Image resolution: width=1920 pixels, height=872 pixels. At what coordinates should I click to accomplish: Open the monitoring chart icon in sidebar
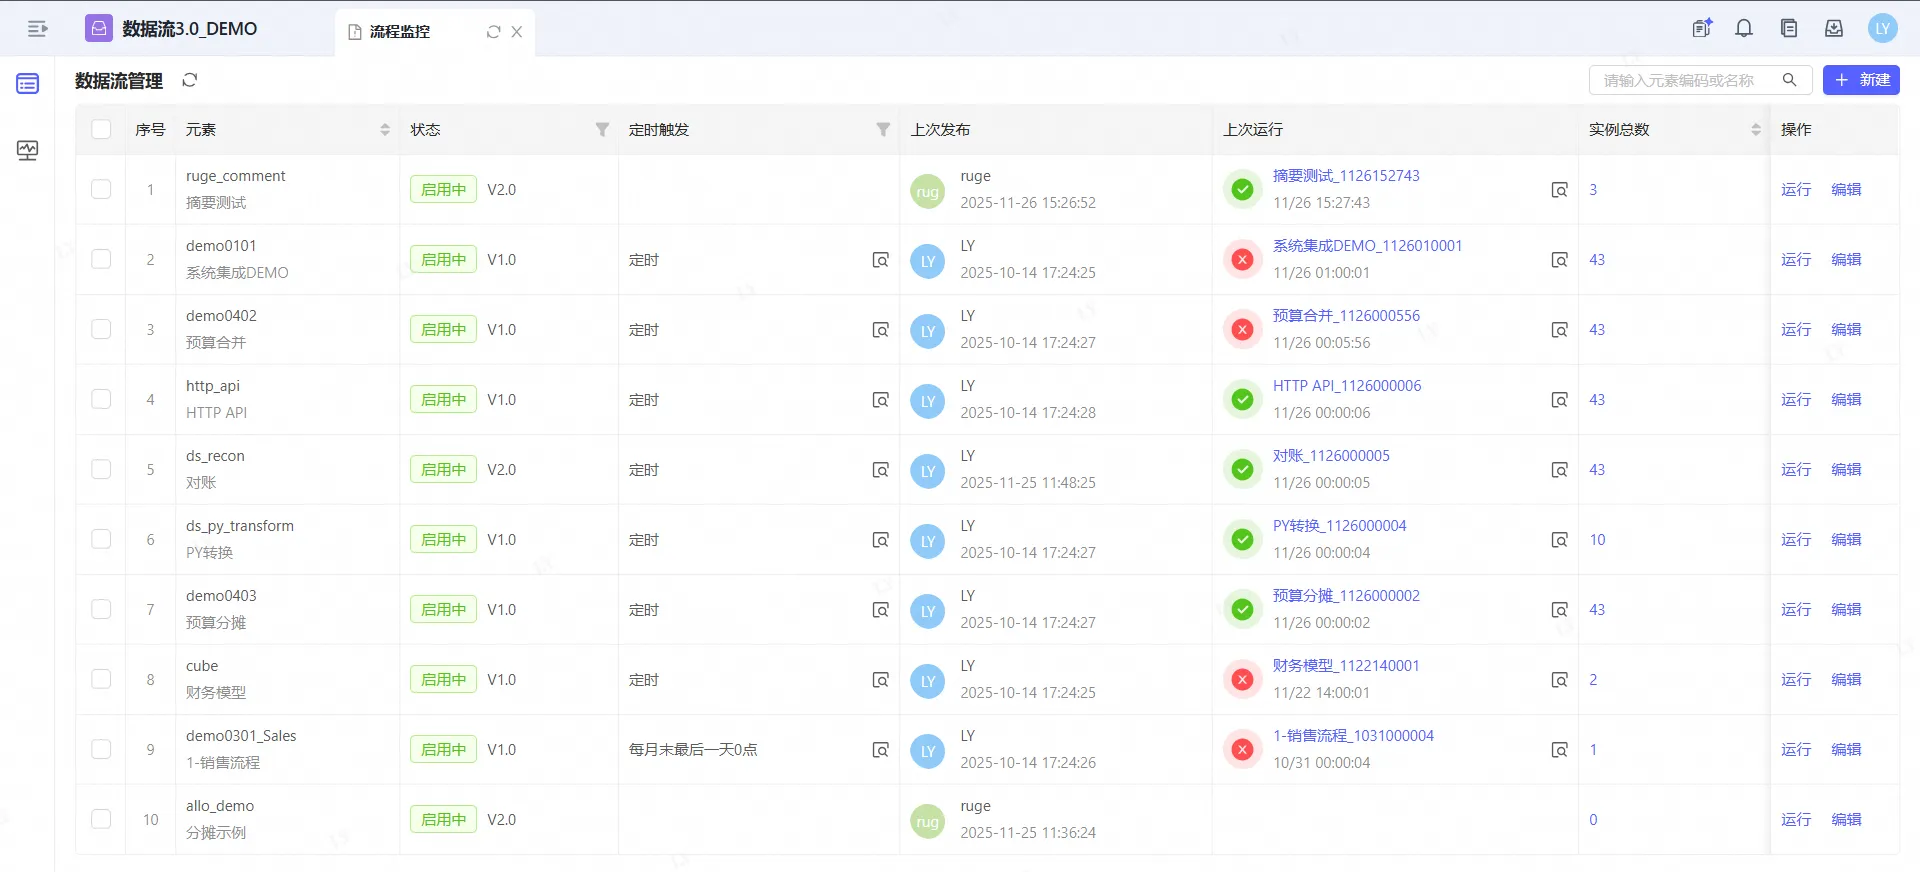coord(27,150)
